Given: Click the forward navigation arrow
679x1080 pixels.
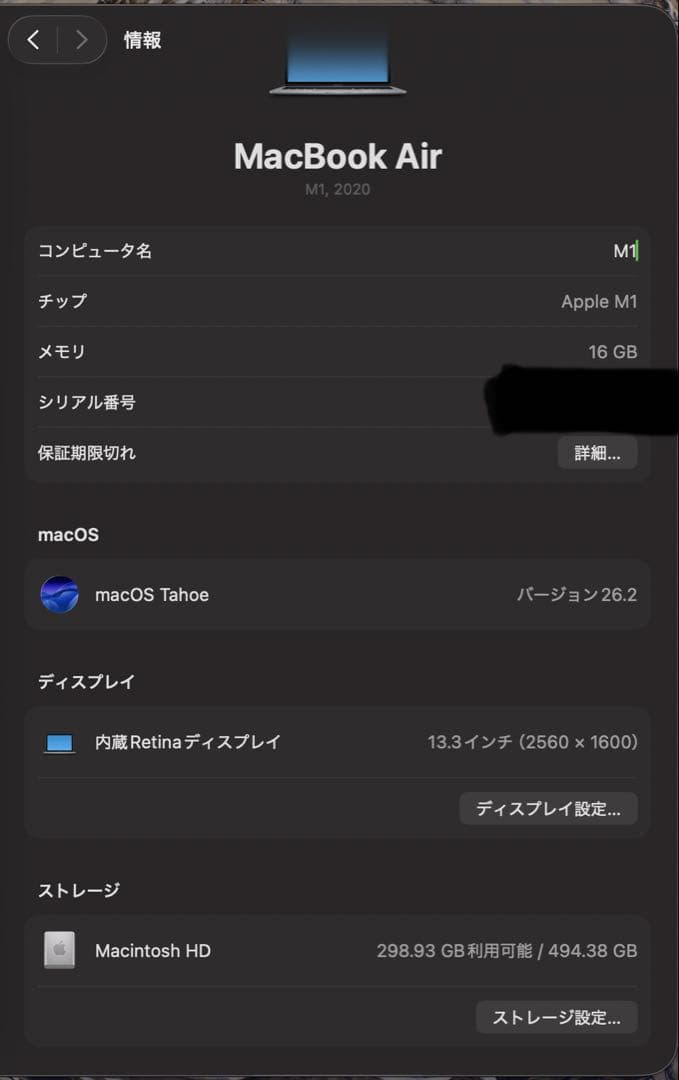Looking at the screenshot, I should (x=80, y=40).
